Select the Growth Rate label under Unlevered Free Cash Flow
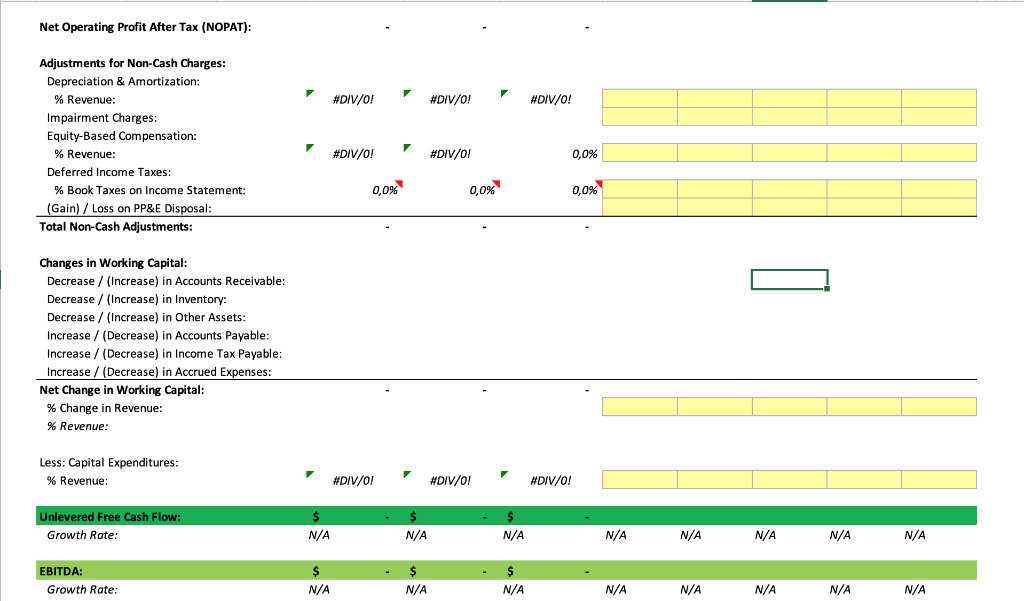Image resolution: width=1024 pixels, height=601 pixels. [82, 535]
